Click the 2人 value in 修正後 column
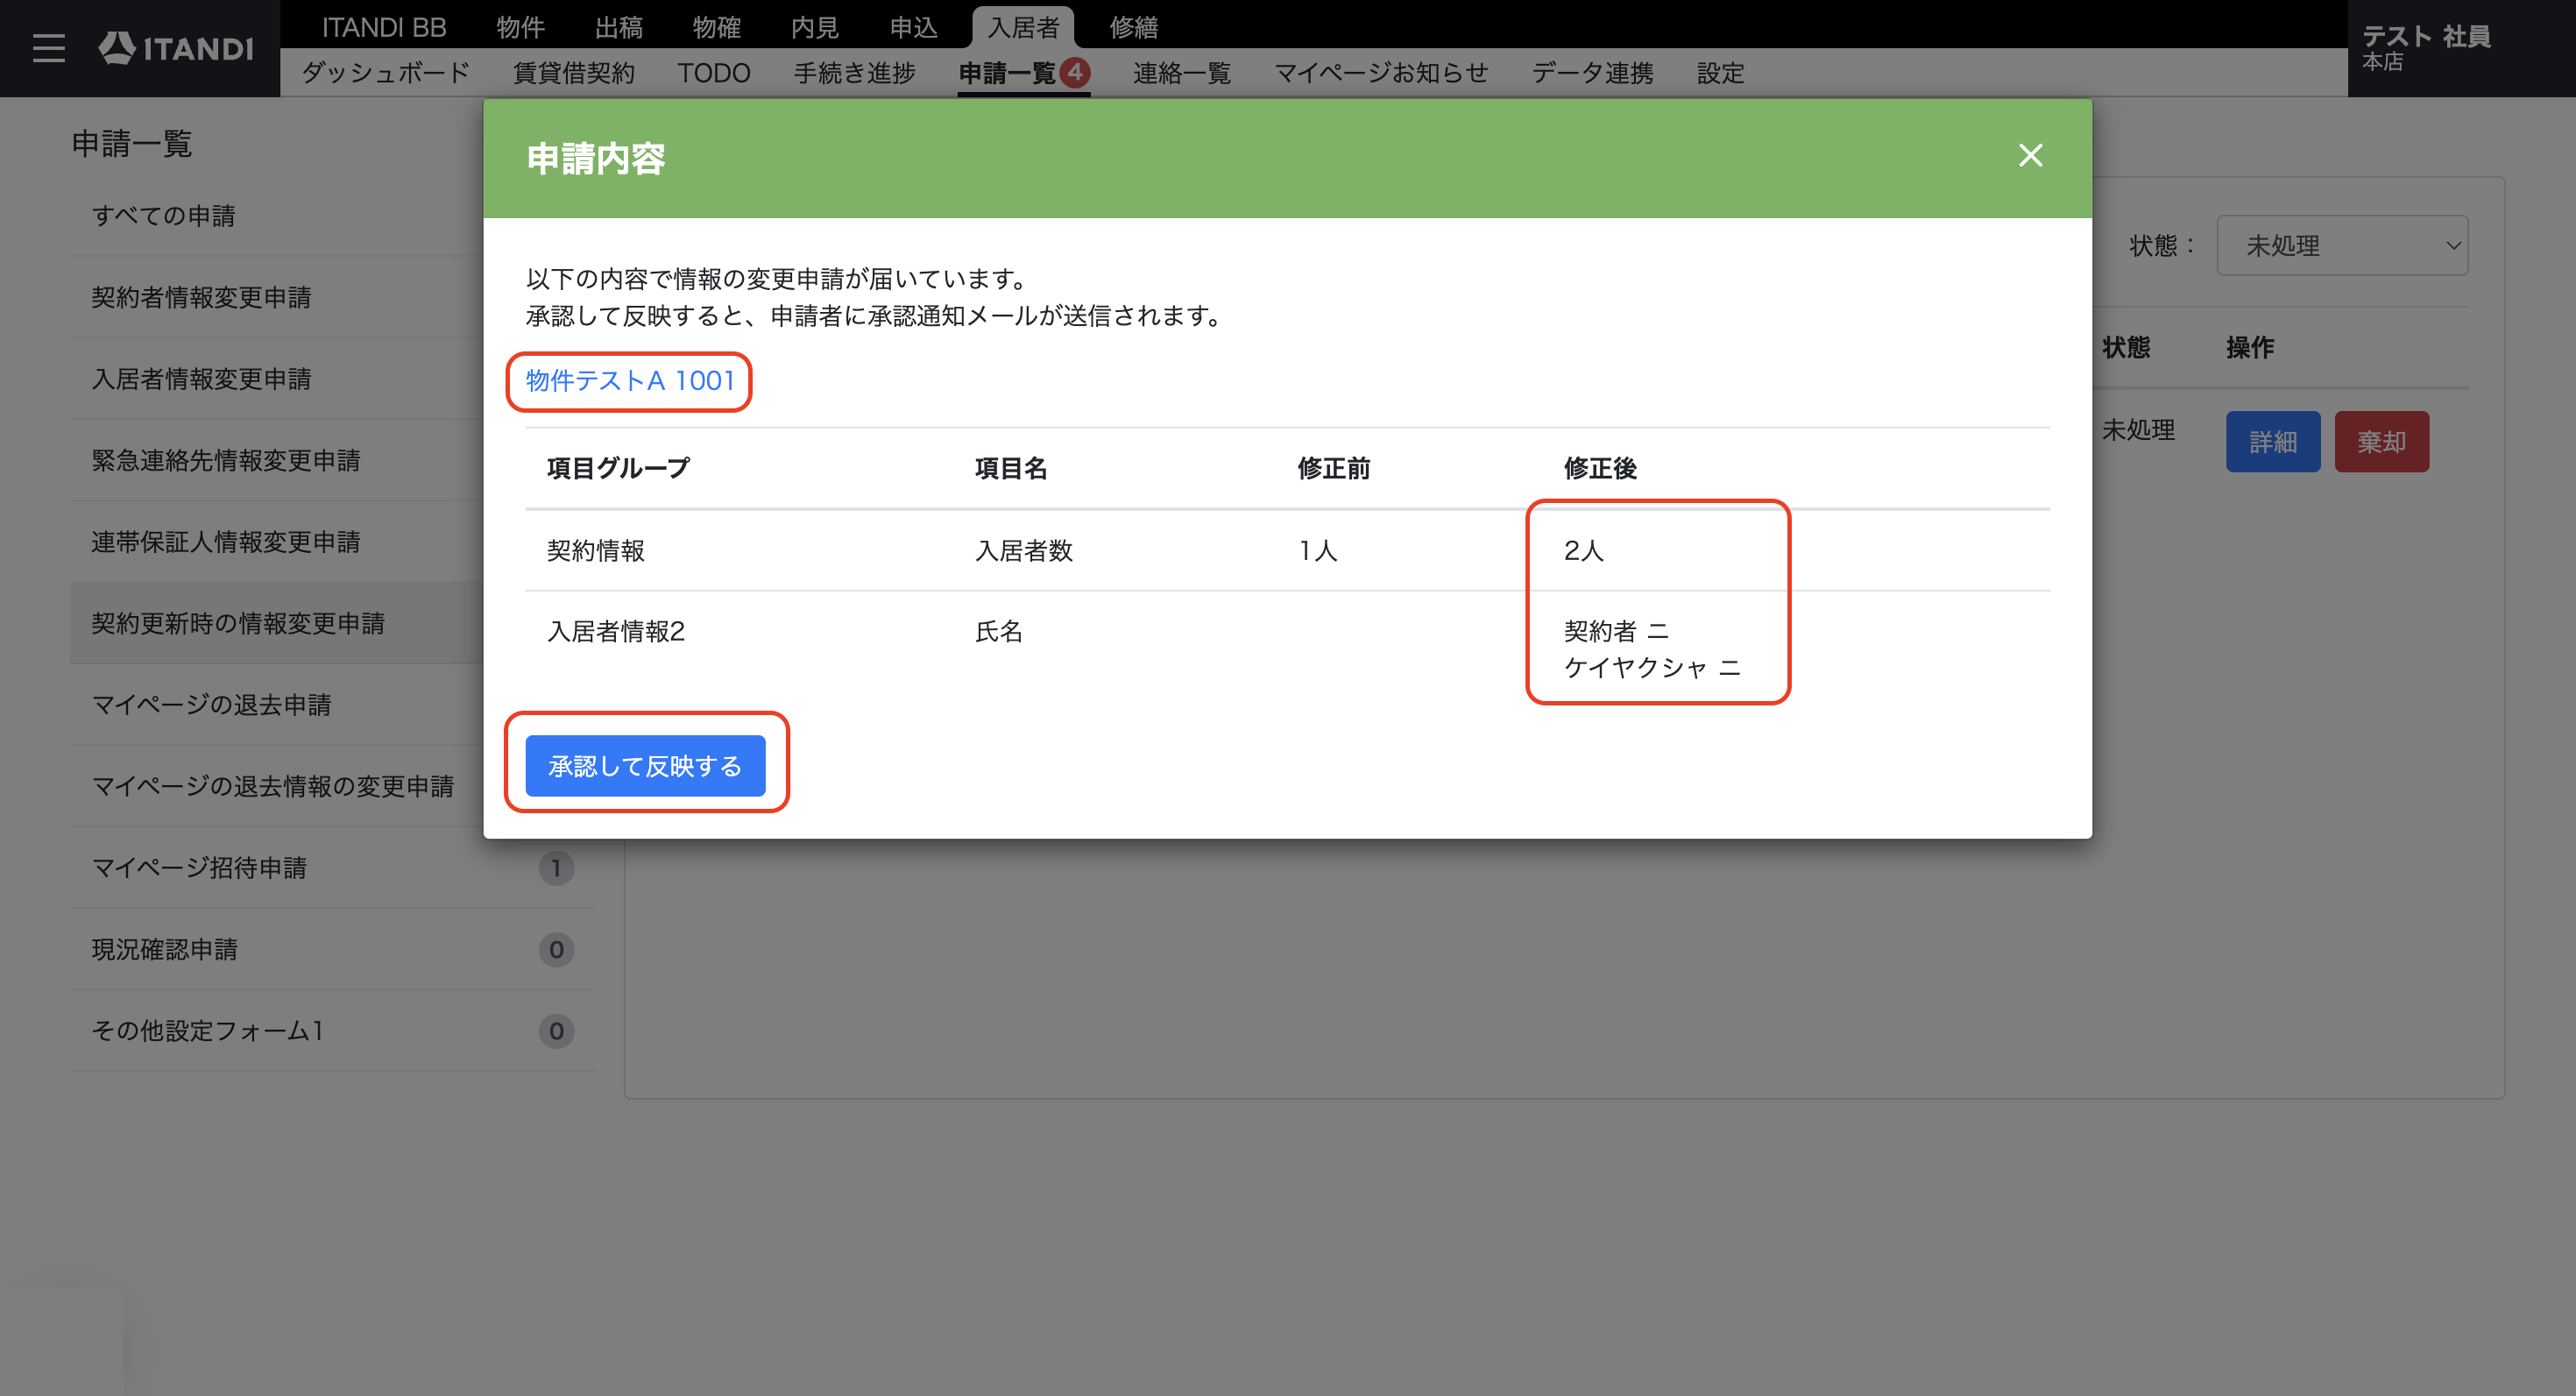The image size is (2576, 1396). (x=1583, y=550)
